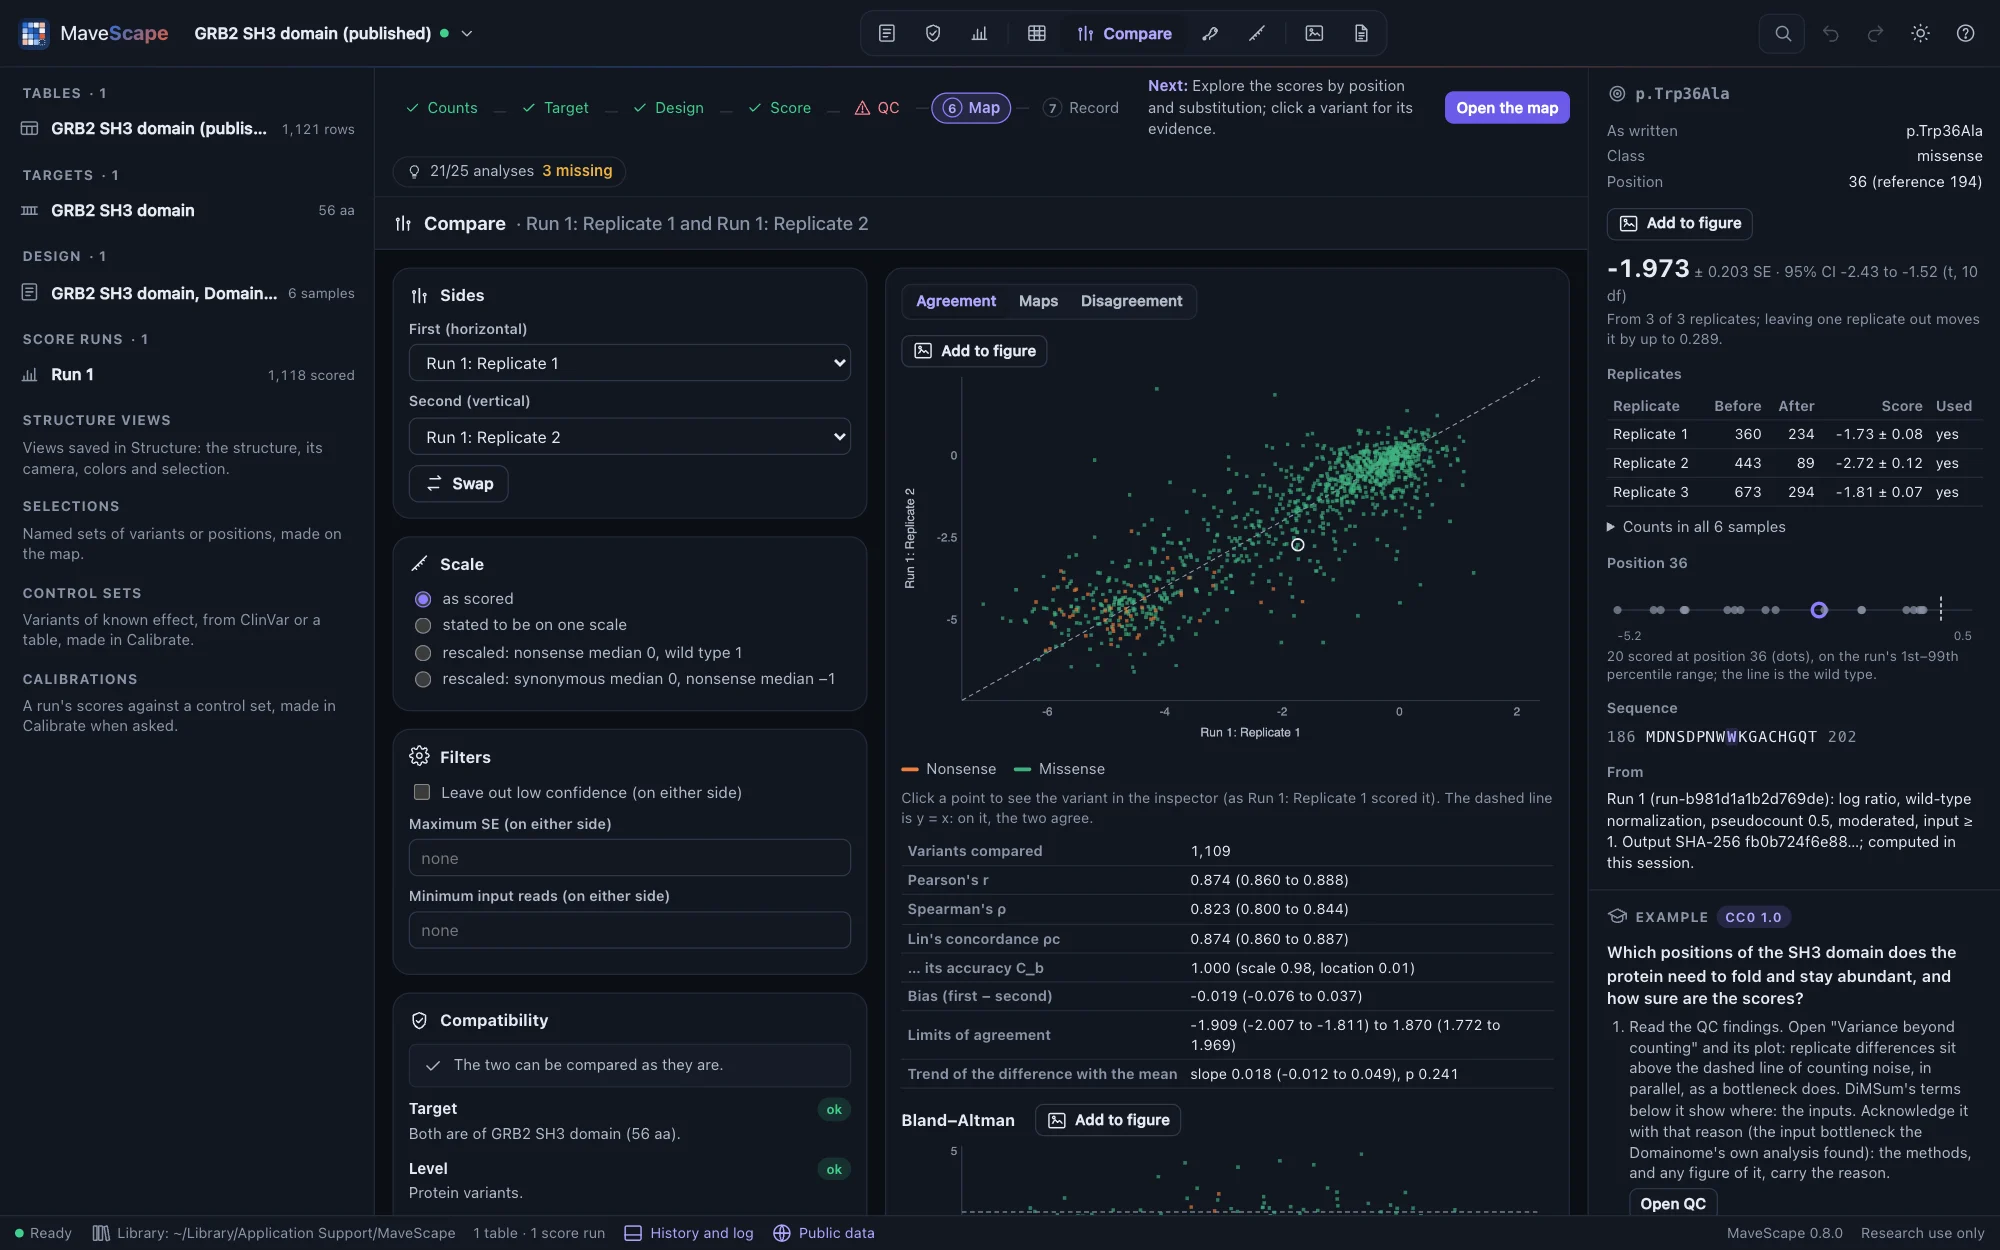The image size is (2000, 1250).
Task: Check 'Leave out low confidence' checkbox
Action: [422, 792]
